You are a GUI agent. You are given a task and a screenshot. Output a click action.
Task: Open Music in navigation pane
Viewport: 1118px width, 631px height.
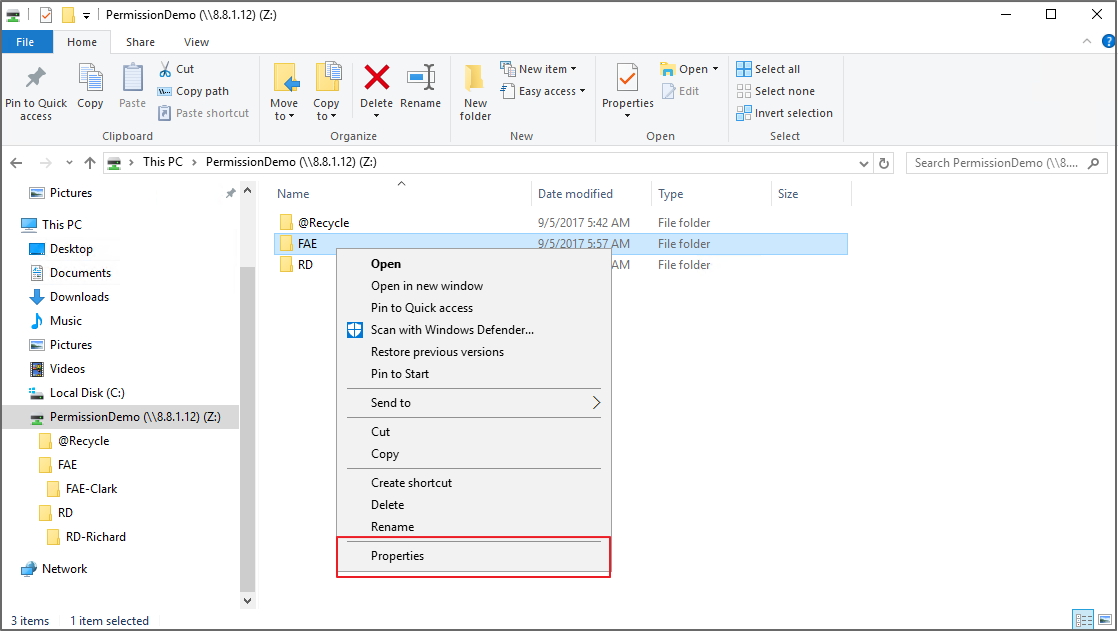click(x=66, y=321)
